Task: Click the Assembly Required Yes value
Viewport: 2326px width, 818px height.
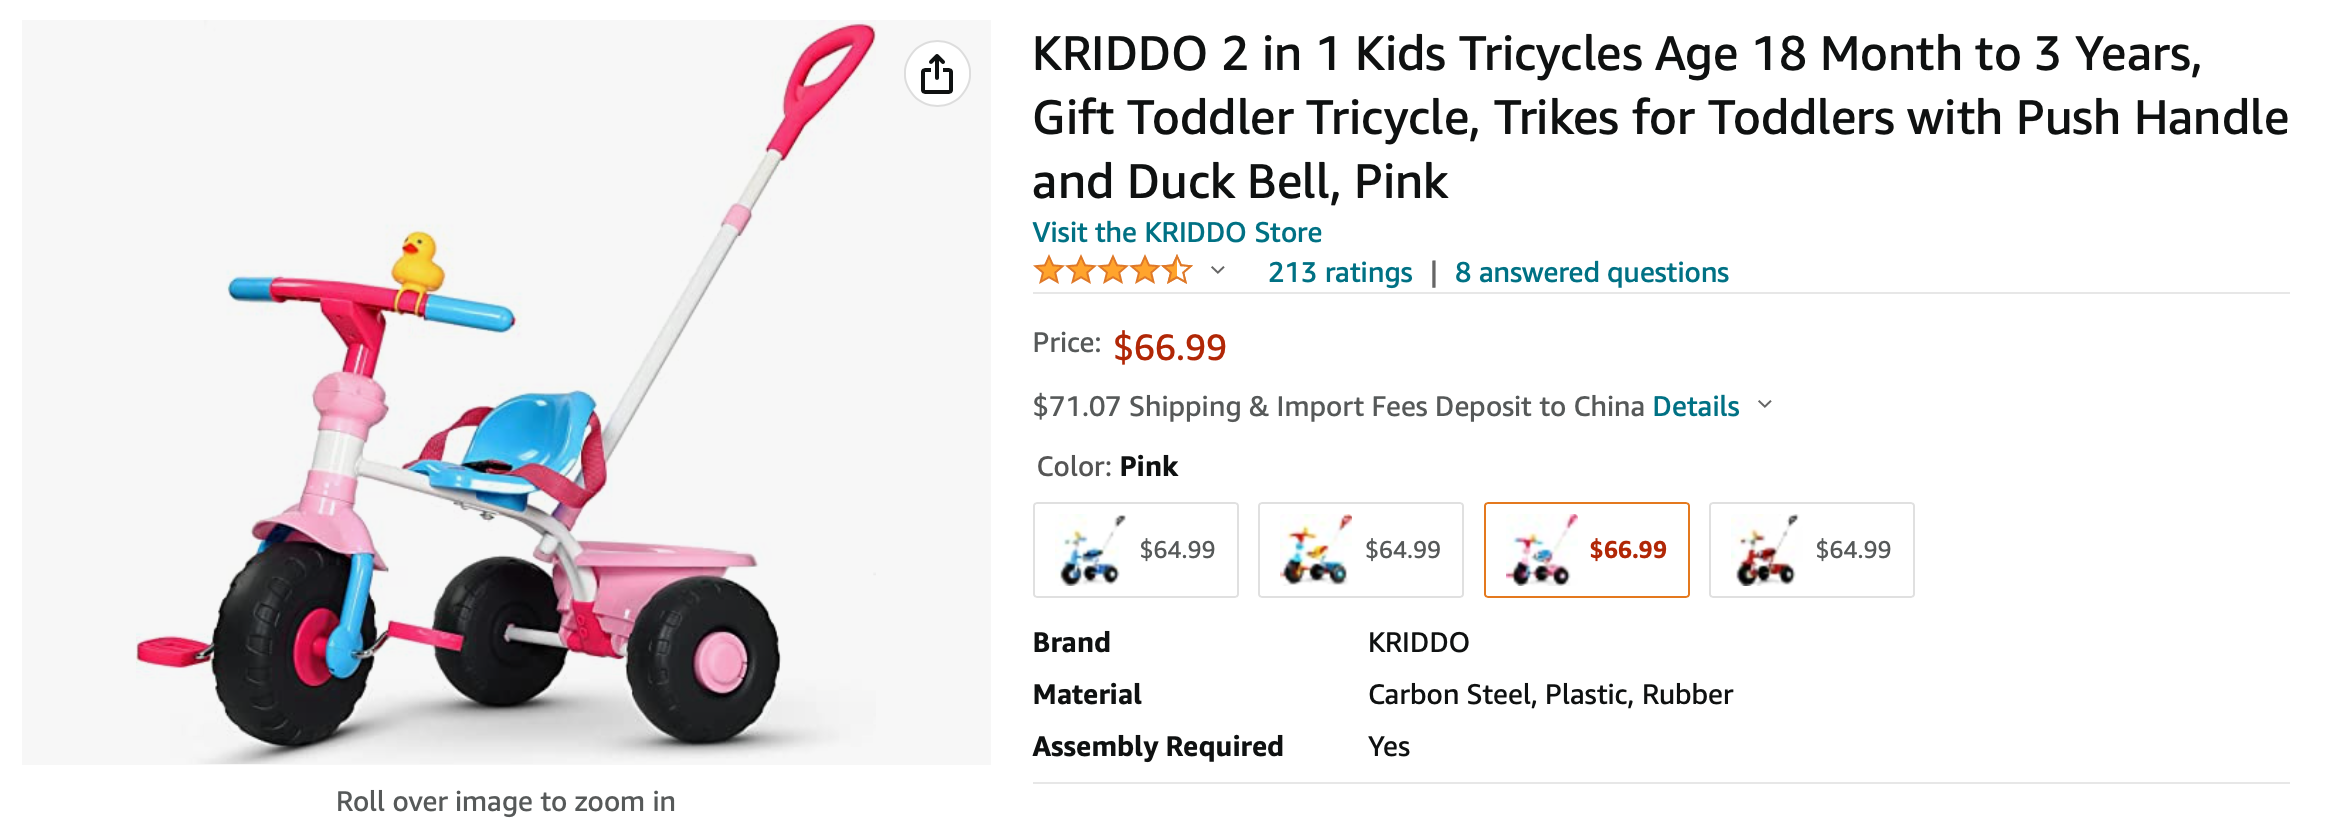Action: 1389,746
